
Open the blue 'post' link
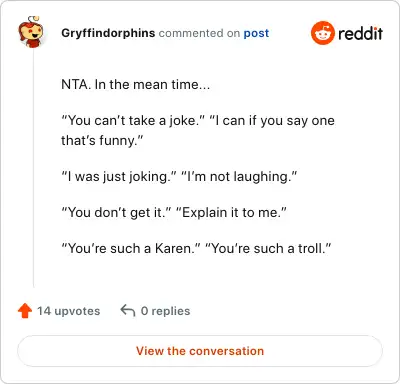tap(256, 33)
